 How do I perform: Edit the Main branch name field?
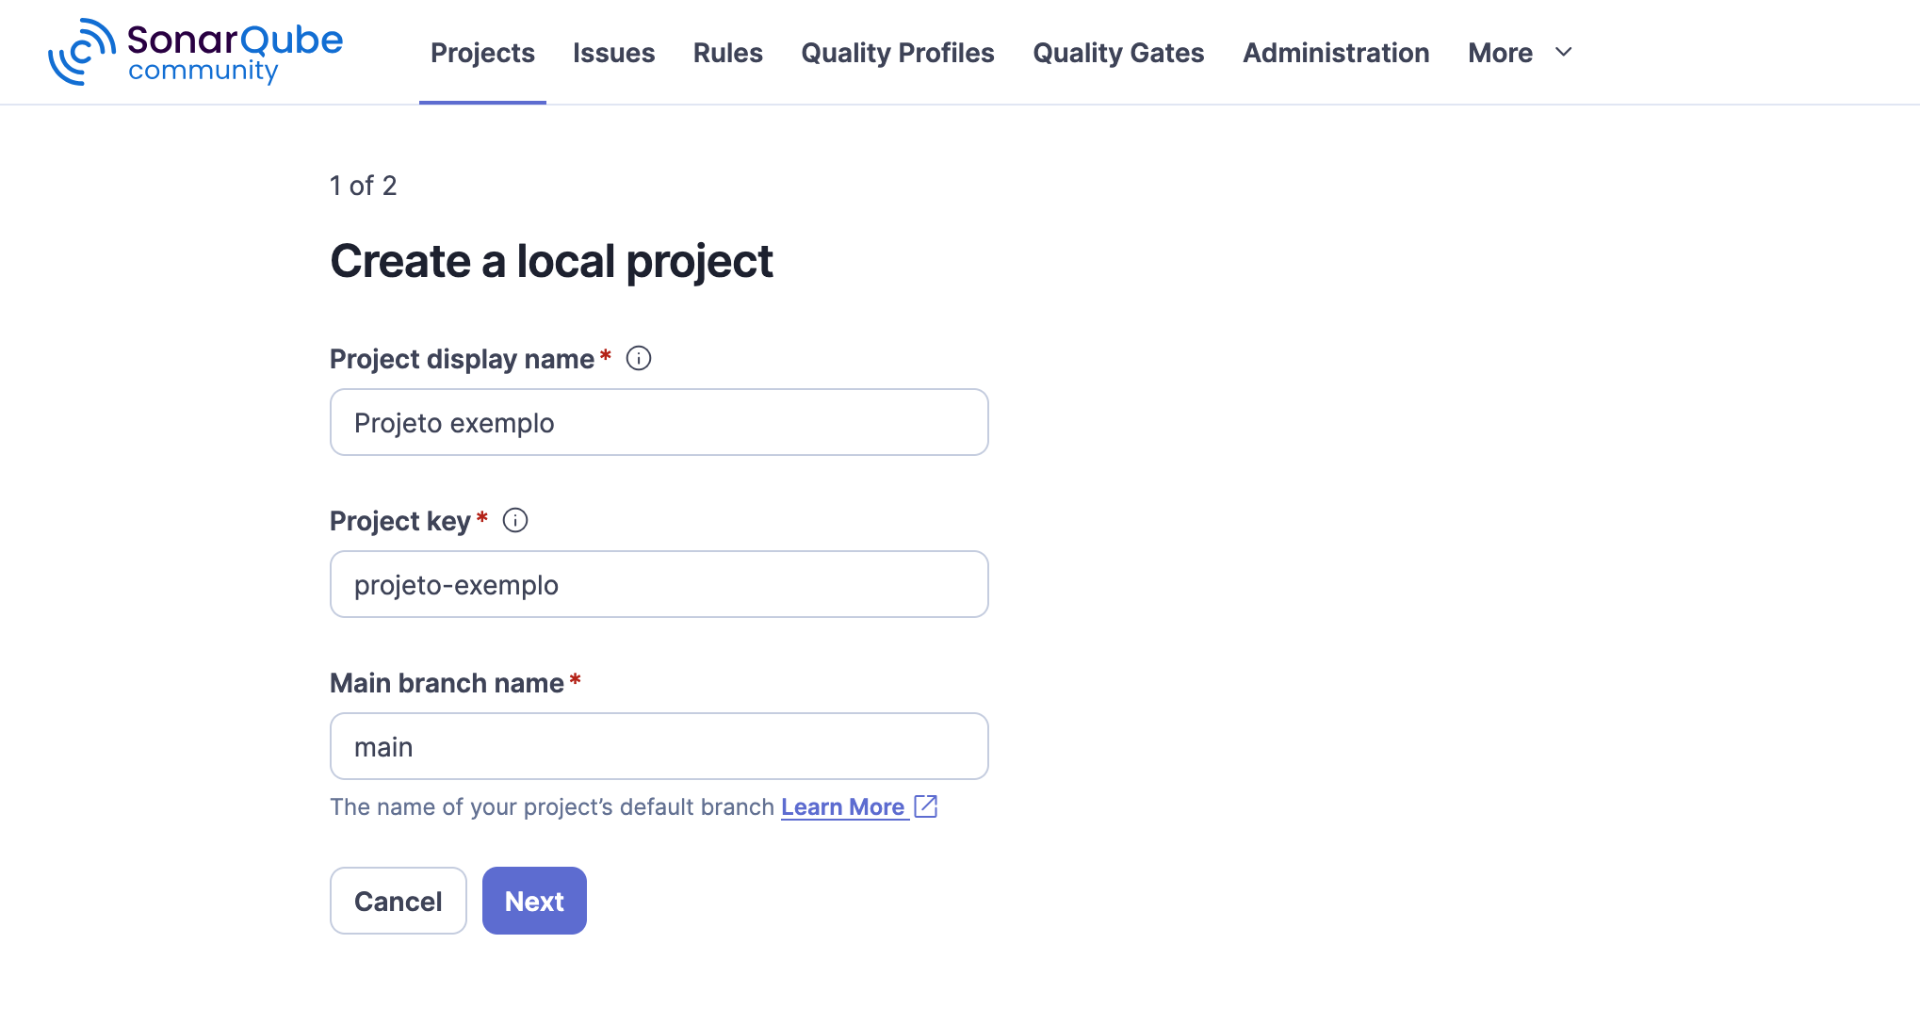[x=659, y=746]
